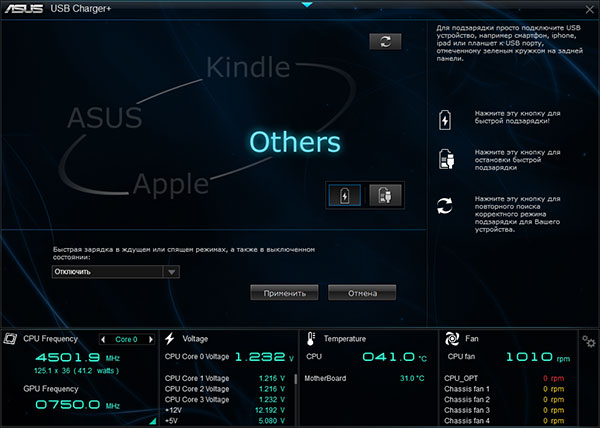
Task: Click the CPU Core 2 Voltage row
Action: tap(225, 389)
